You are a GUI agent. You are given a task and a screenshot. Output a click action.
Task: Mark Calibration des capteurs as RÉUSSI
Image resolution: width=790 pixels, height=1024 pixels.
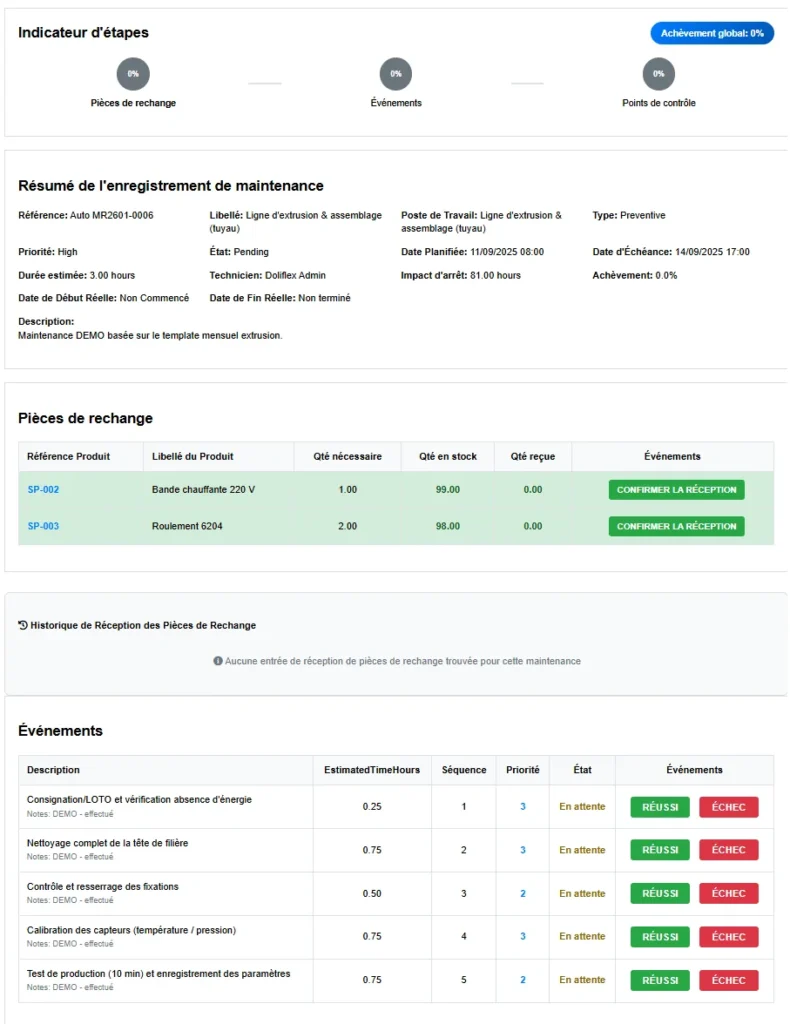659,937
